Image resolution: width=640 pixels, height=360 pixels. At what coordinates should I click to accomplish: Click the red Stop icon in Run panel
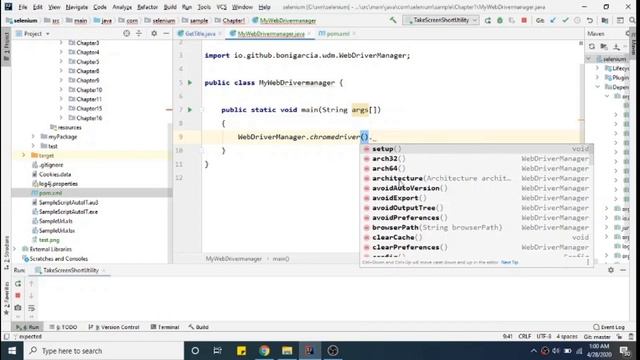18,296
